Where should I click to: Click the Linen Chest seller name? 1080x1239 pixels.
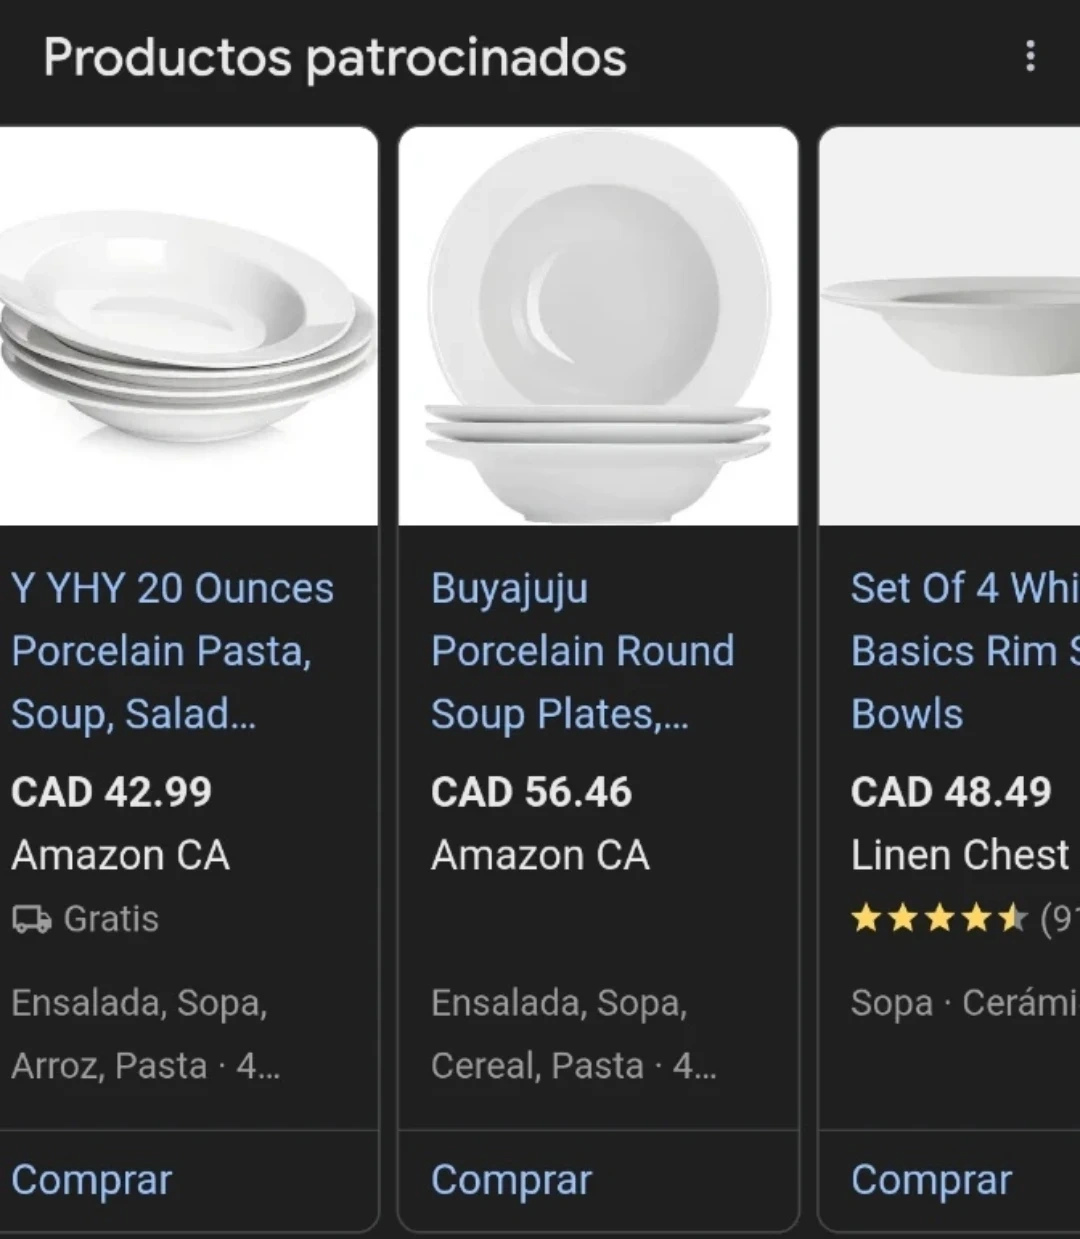(x=960, y=856)
